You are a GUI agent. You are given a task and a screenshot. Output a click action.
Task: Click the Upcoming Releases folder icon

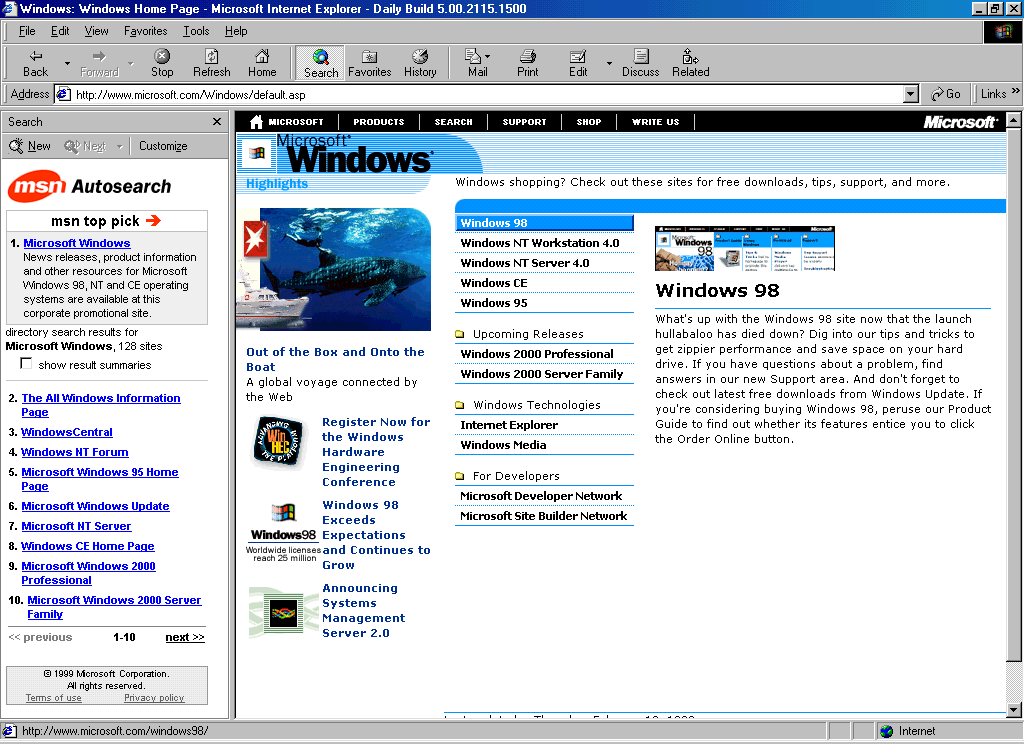coord(460,334)
